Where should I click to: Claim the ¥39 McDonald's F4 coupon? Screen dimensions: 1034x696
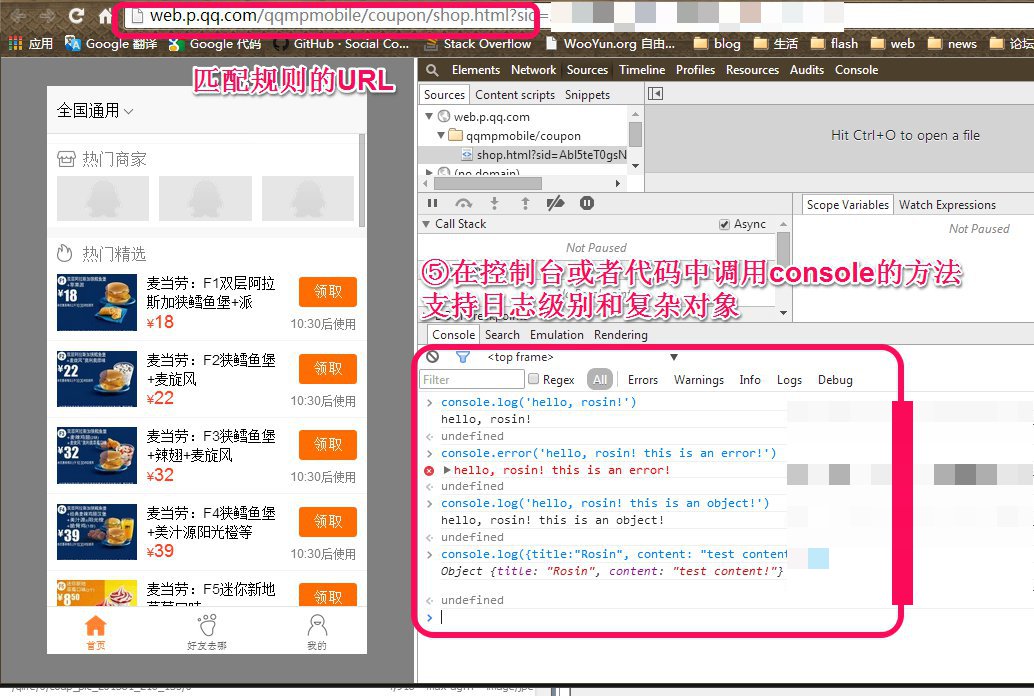[328, 522]
